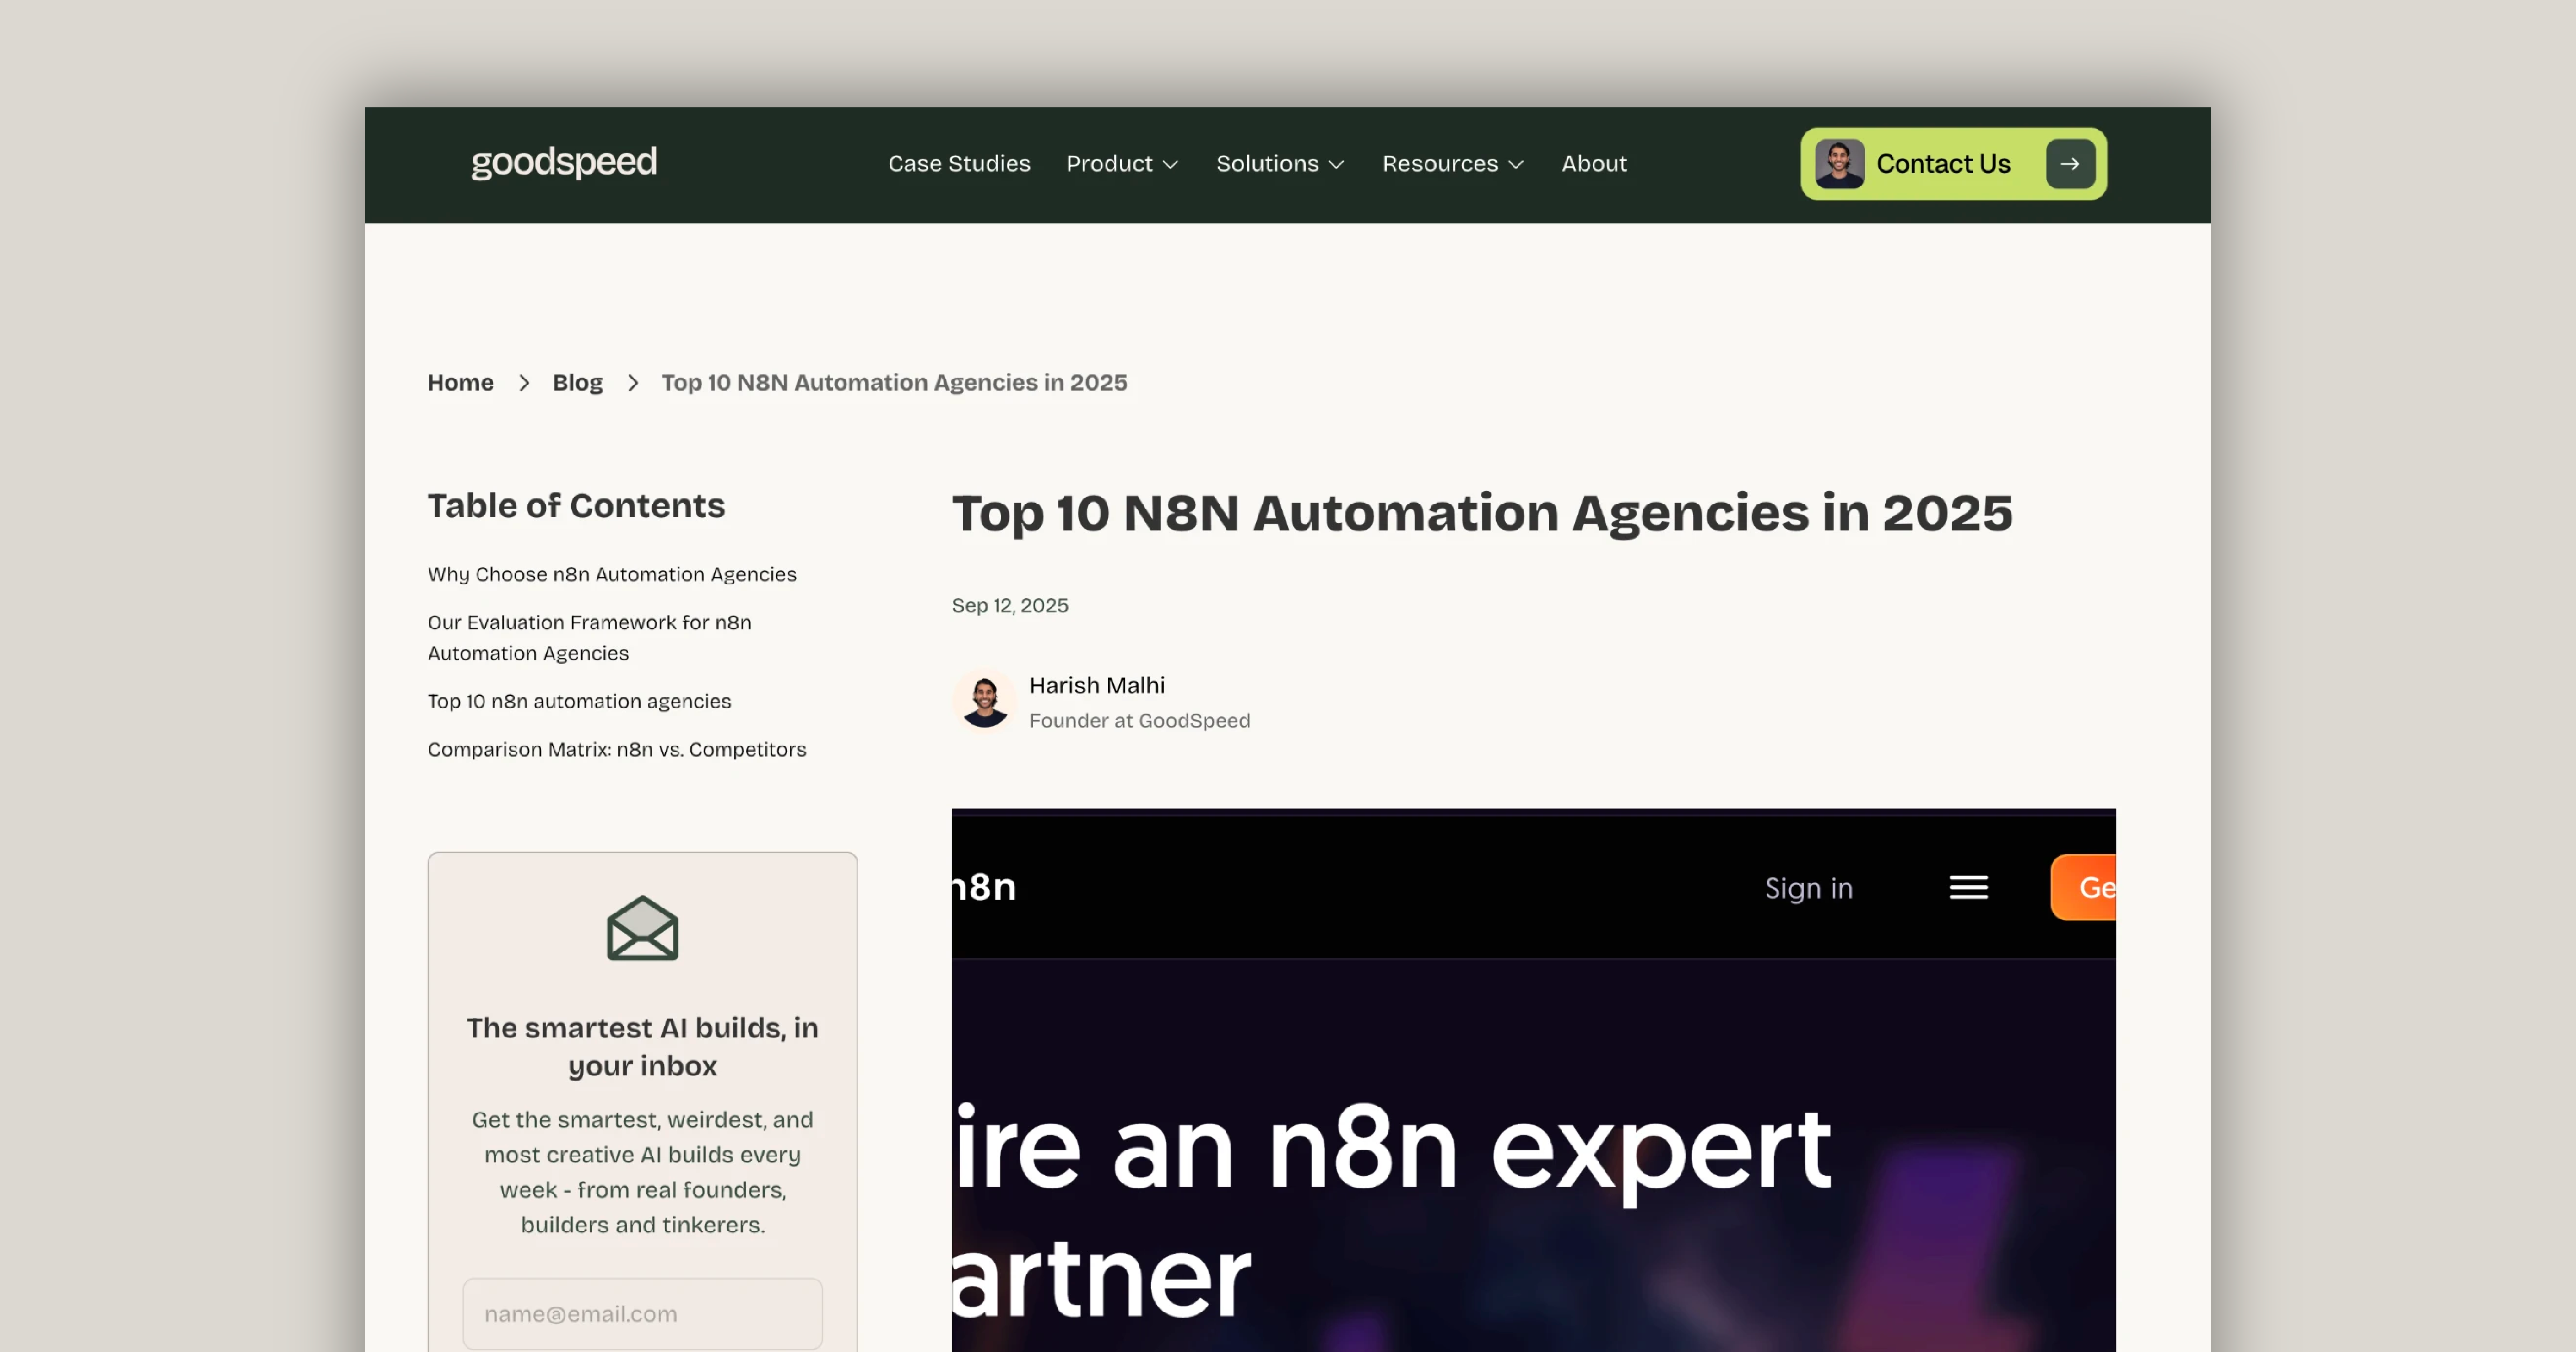Viewport: 2576px width, 1352px height.
Task: Click the arrow icon in Contact Us button
Action: pos(2070,163)
